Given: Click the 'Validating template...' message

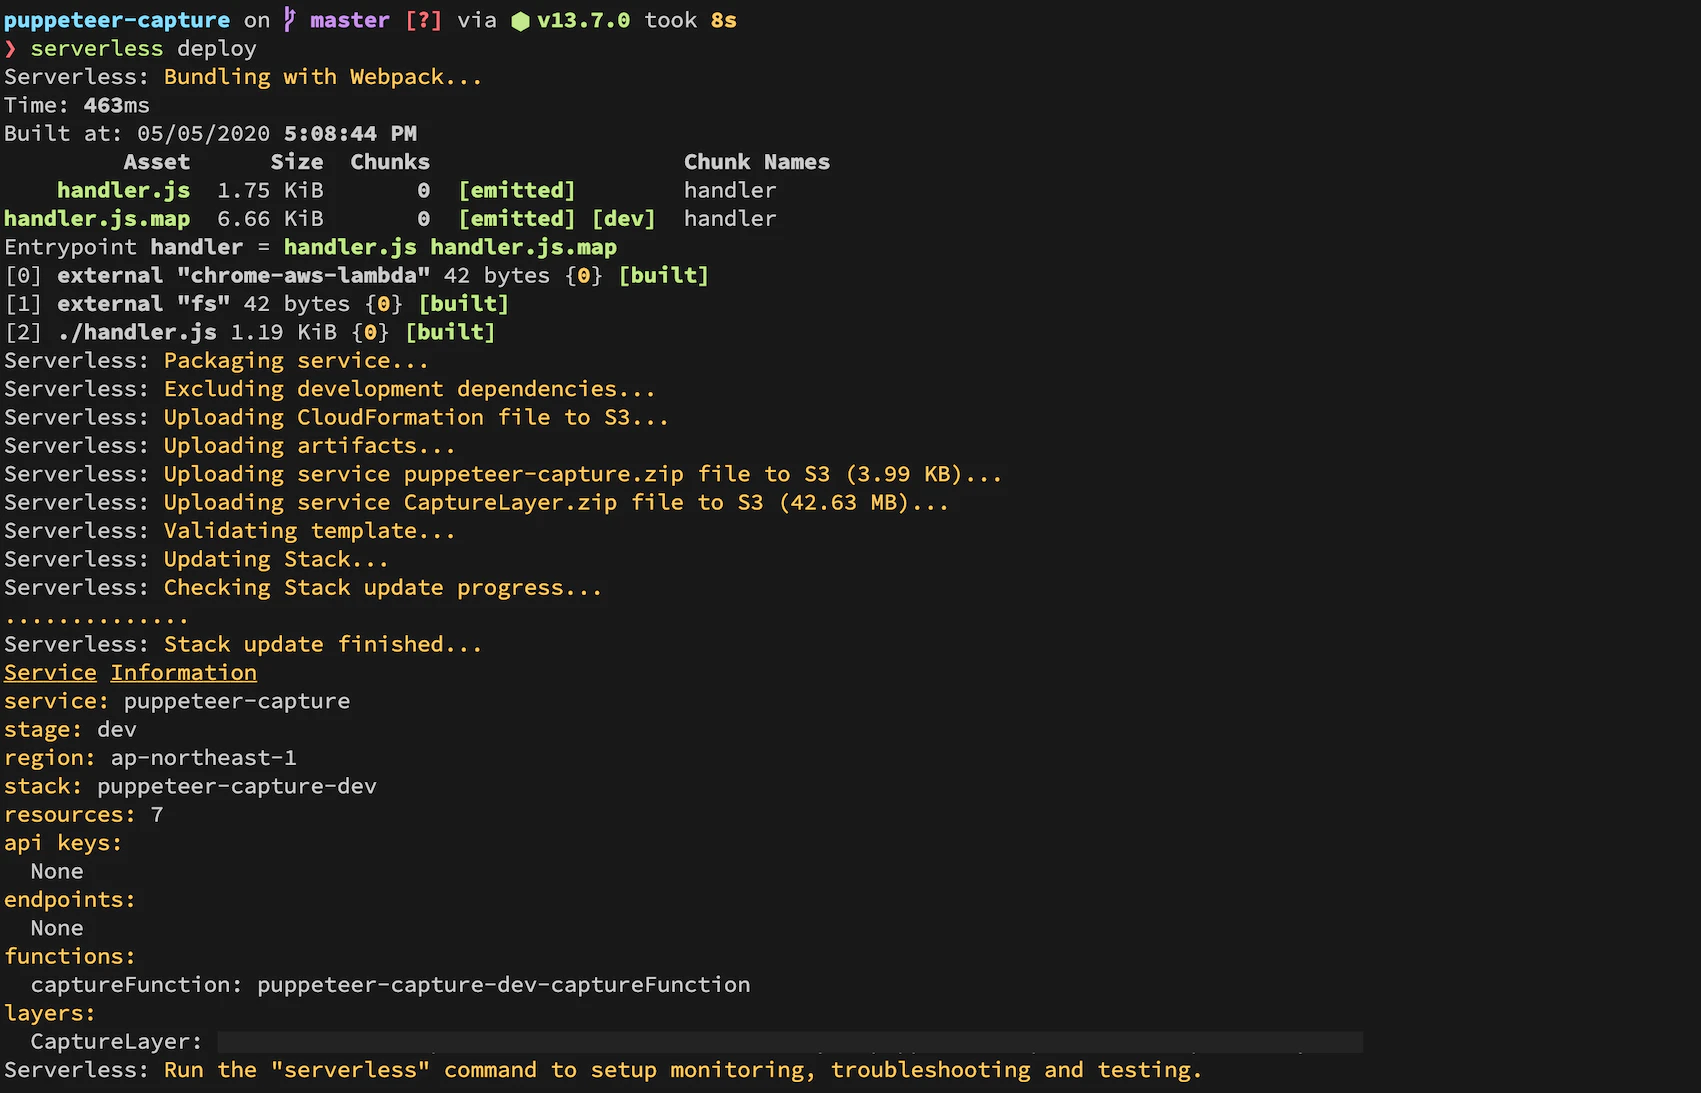Looking at the screenshot, I should pos(310,531).
